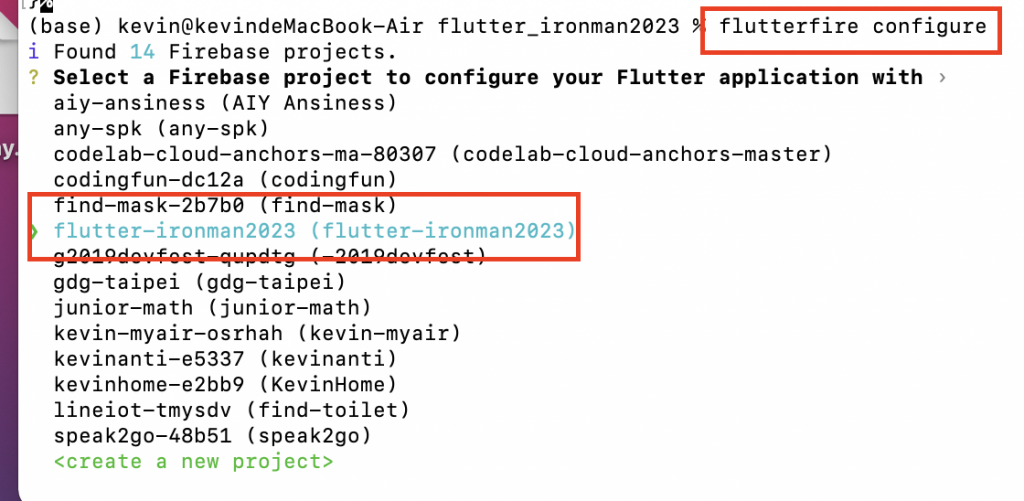The width and height of the screenshot is (1024, 501).
Task: Choose junior-math project entry
Action: [x=212, y=308]
